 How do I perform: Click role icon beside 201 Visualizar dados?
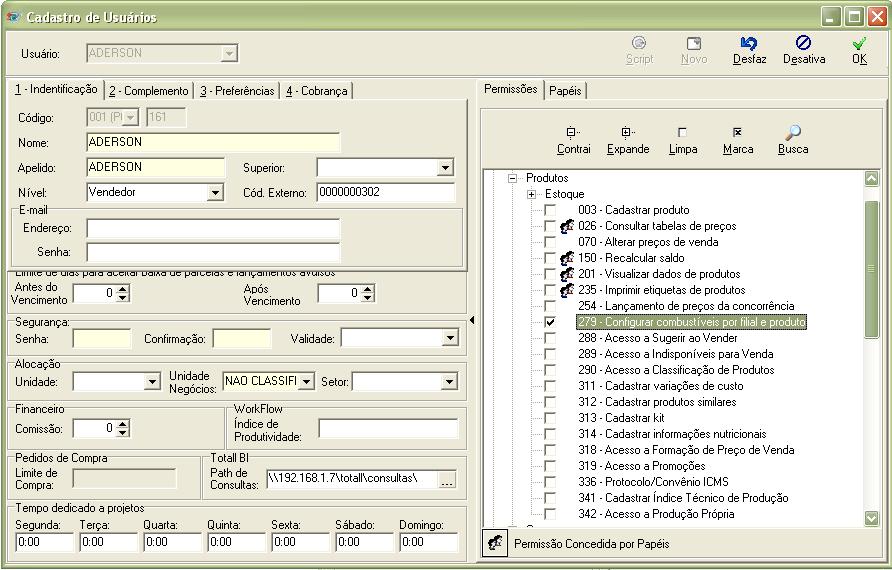point(567,274)
